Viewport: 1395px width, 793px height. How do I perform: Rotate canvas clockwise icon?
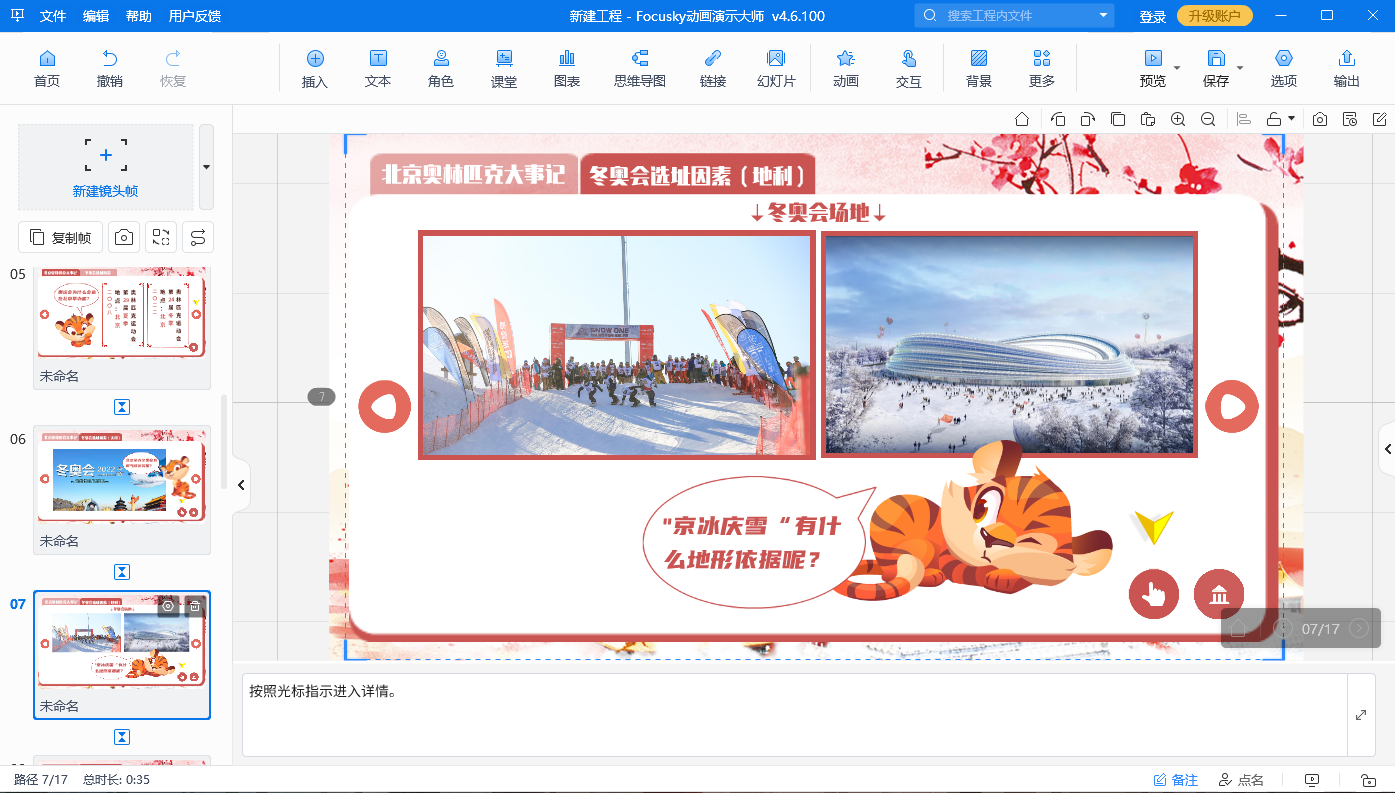[1088, 119]
